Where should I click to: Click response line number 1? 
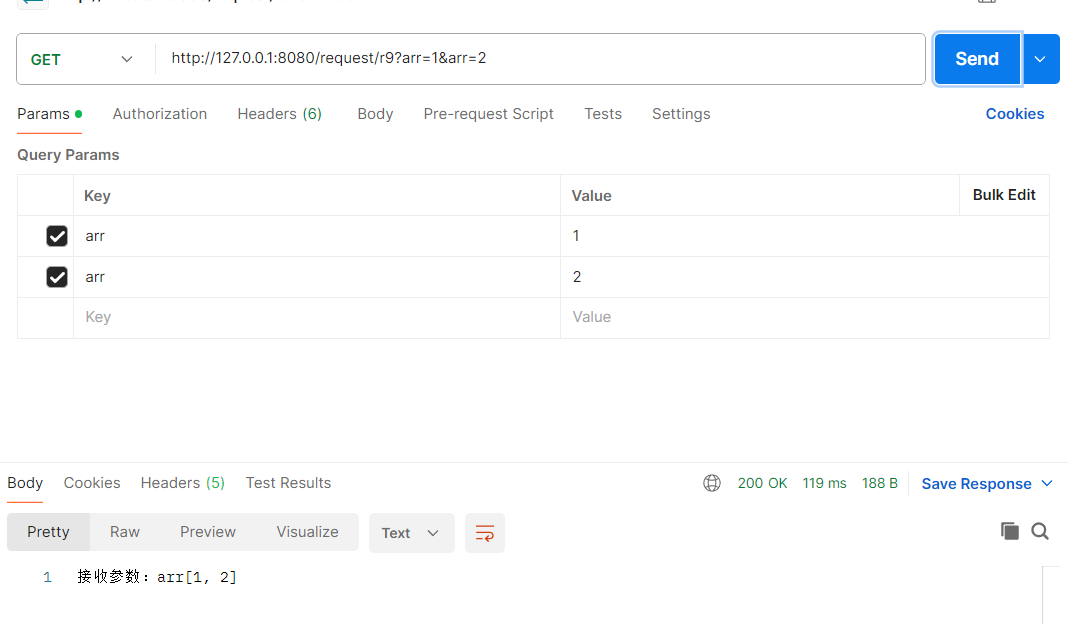pos(47,578)
